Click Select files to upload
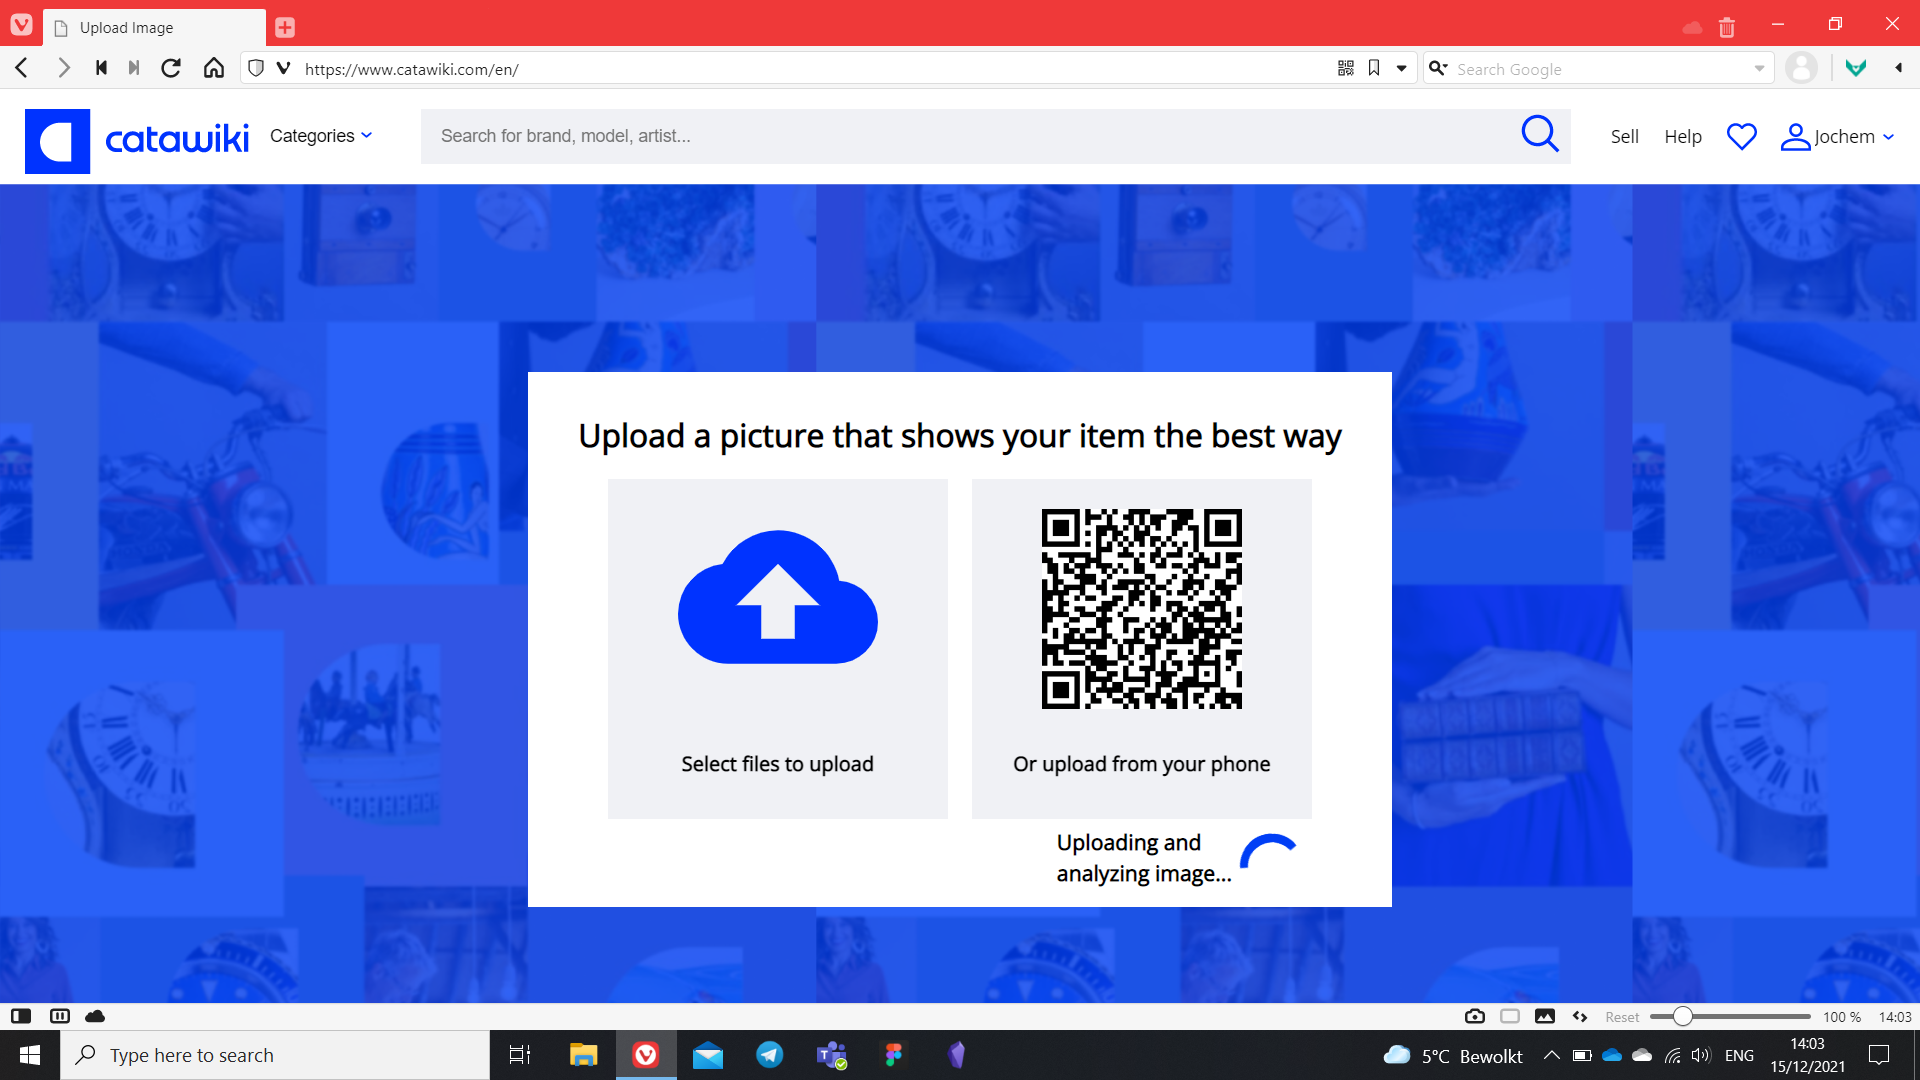The width and height of the screenshot is (1920, 1080). [x=778, y=764]
